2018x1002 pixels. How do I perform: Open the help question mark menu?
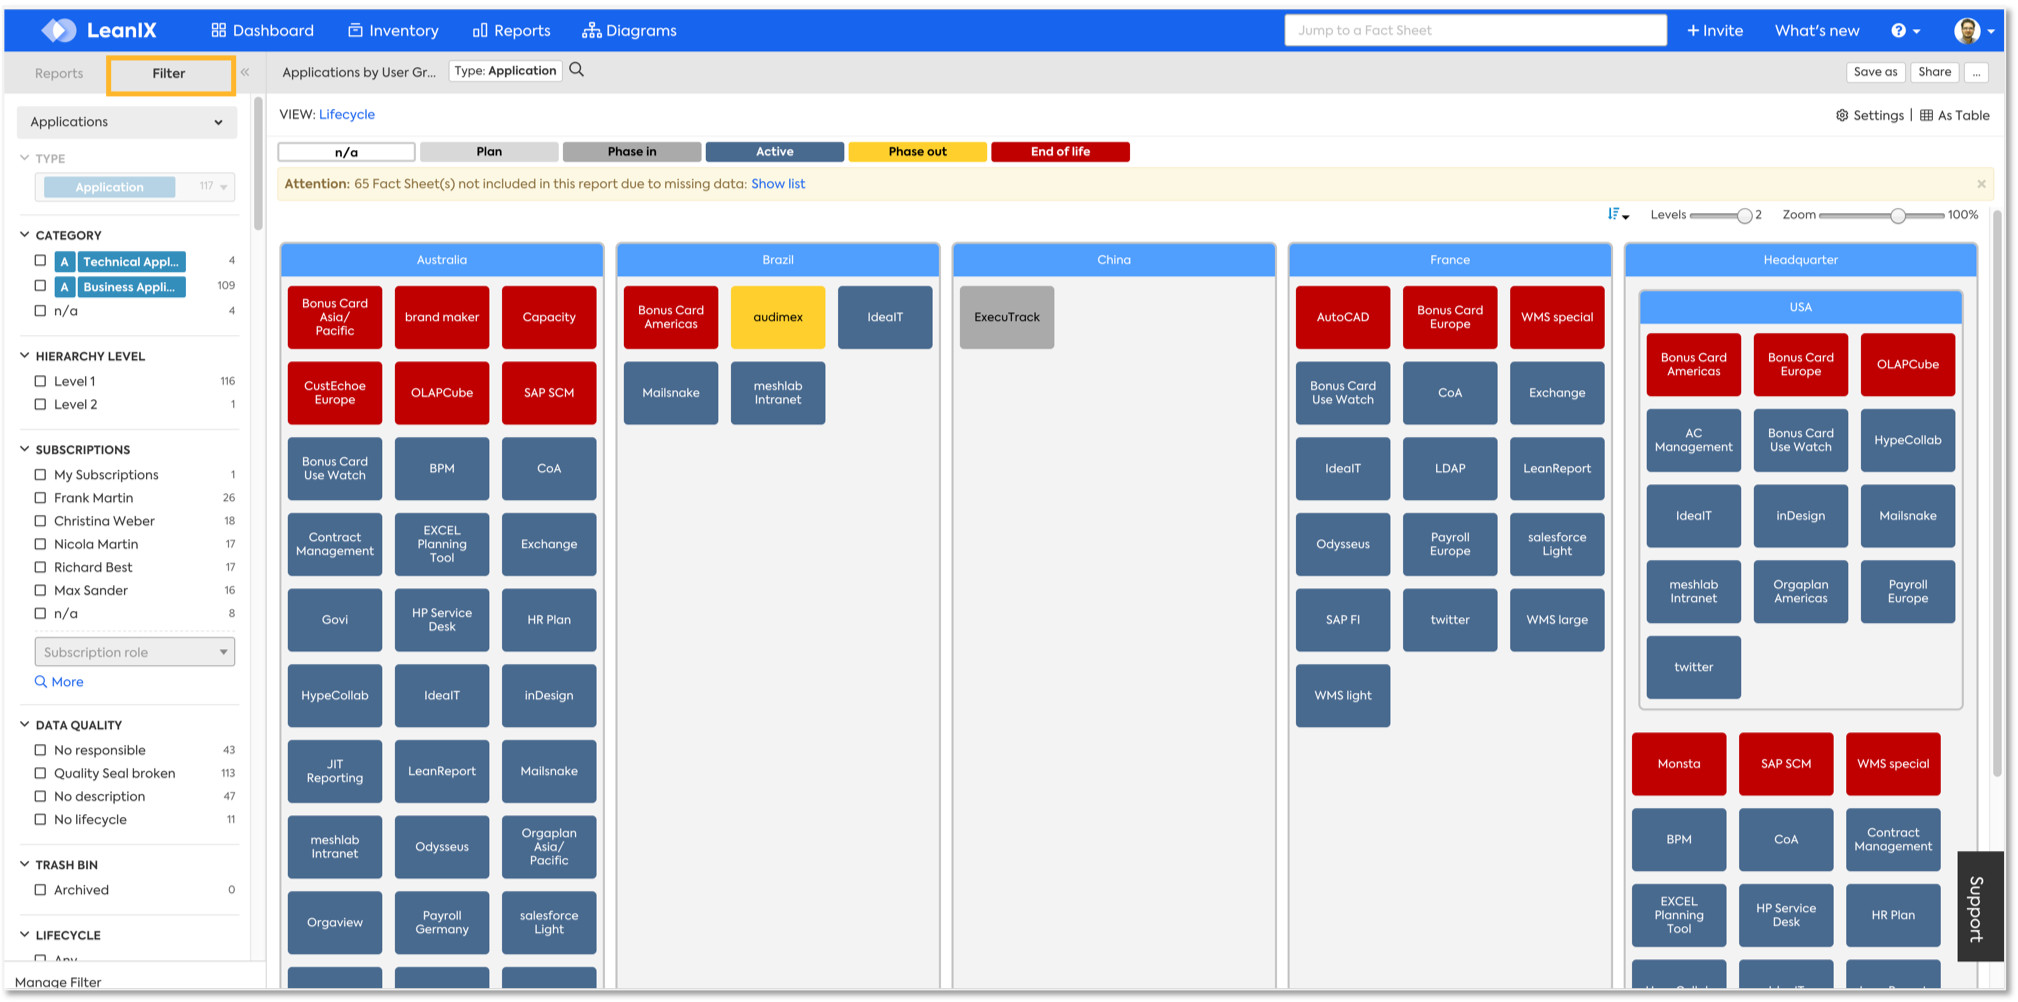point(1905,30)
